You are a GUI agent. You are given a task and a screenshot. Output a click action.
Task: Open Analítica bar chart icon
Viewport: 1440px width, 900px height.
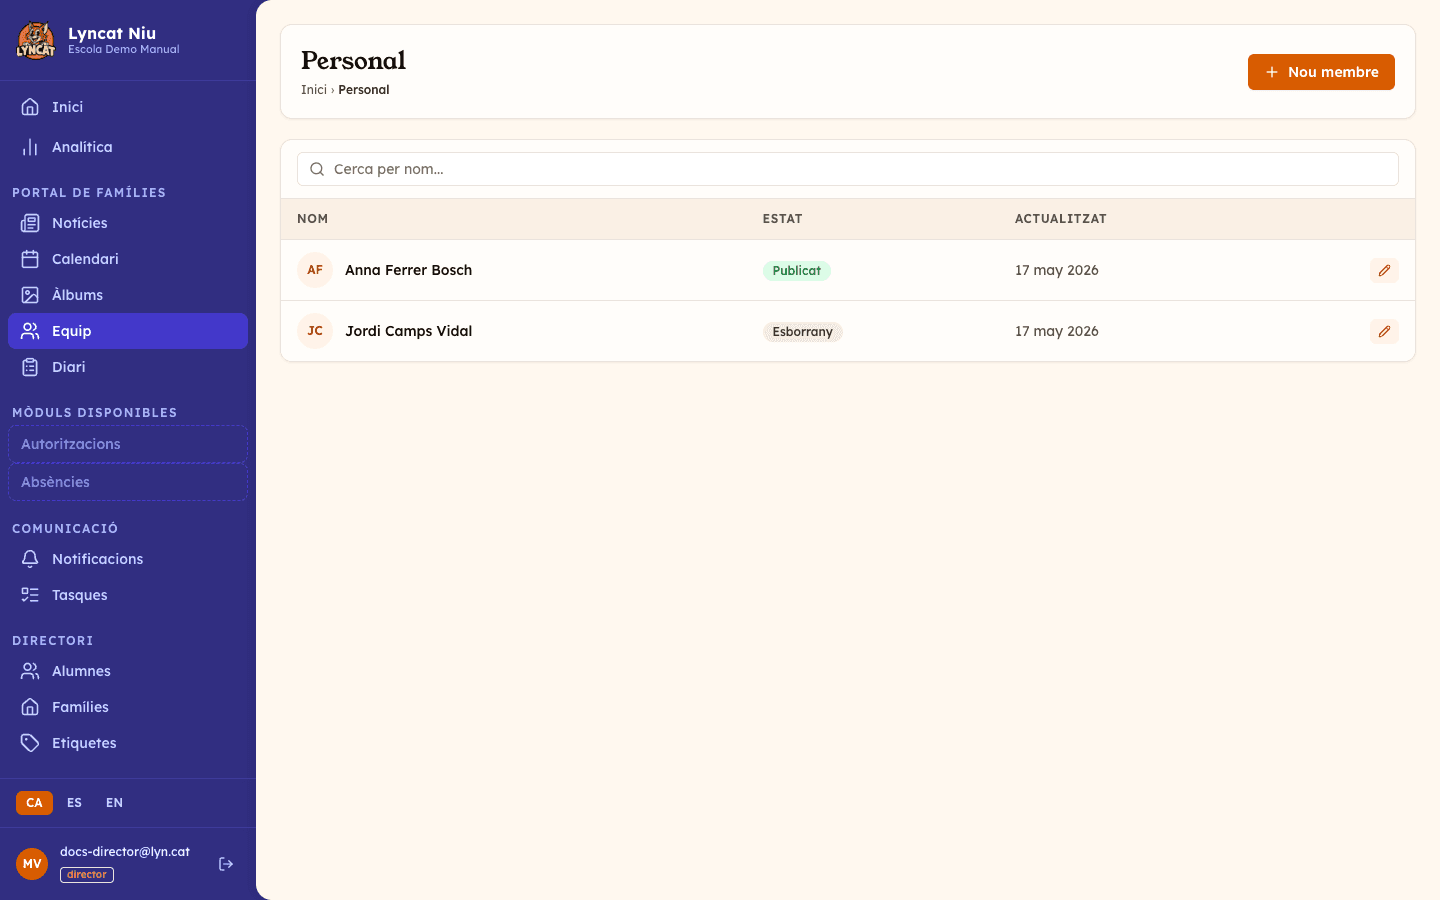30,147
